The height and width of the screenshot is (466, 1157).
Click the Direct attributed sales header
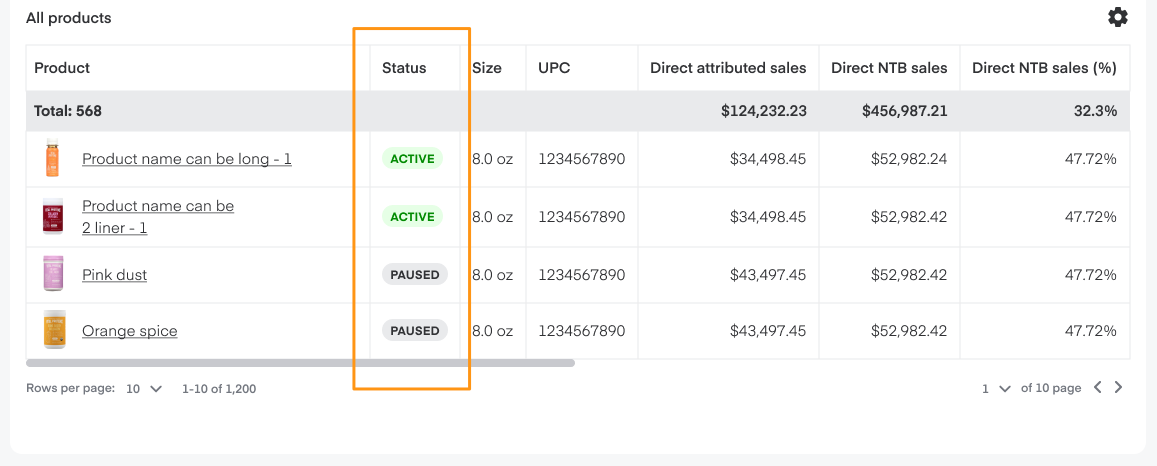click(x=728, y=68)
